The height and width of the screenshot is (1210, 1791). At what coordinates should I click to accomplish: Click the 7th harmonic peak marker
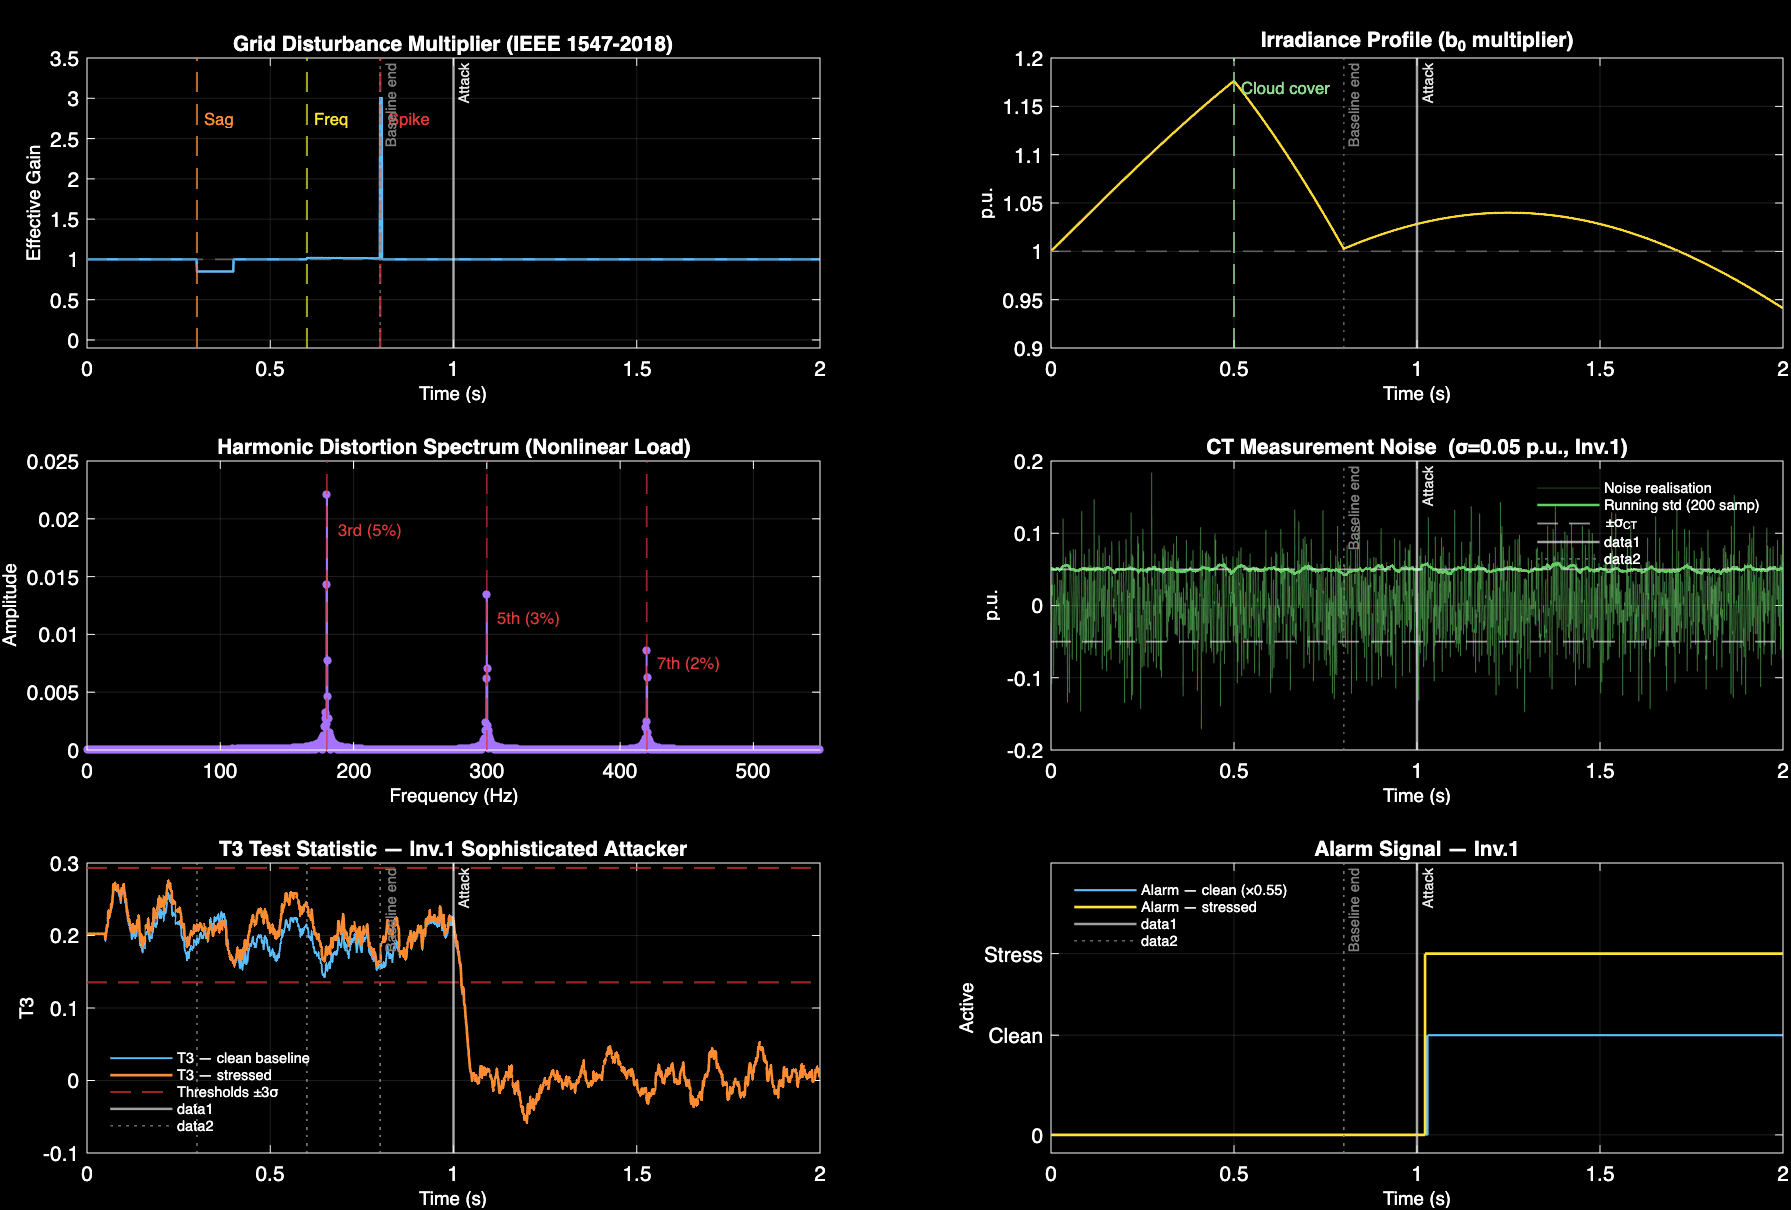[x=646, y=650]
